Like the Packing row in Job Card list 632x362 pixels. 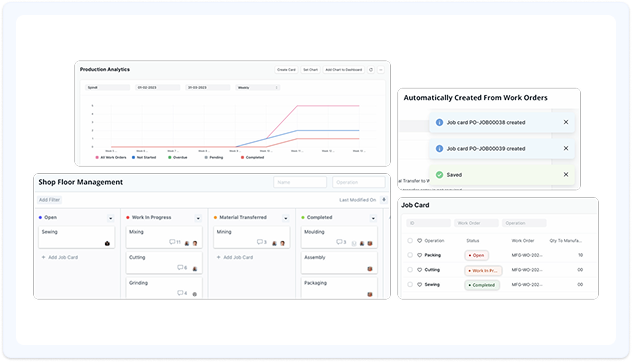click(x=419, y=255)
